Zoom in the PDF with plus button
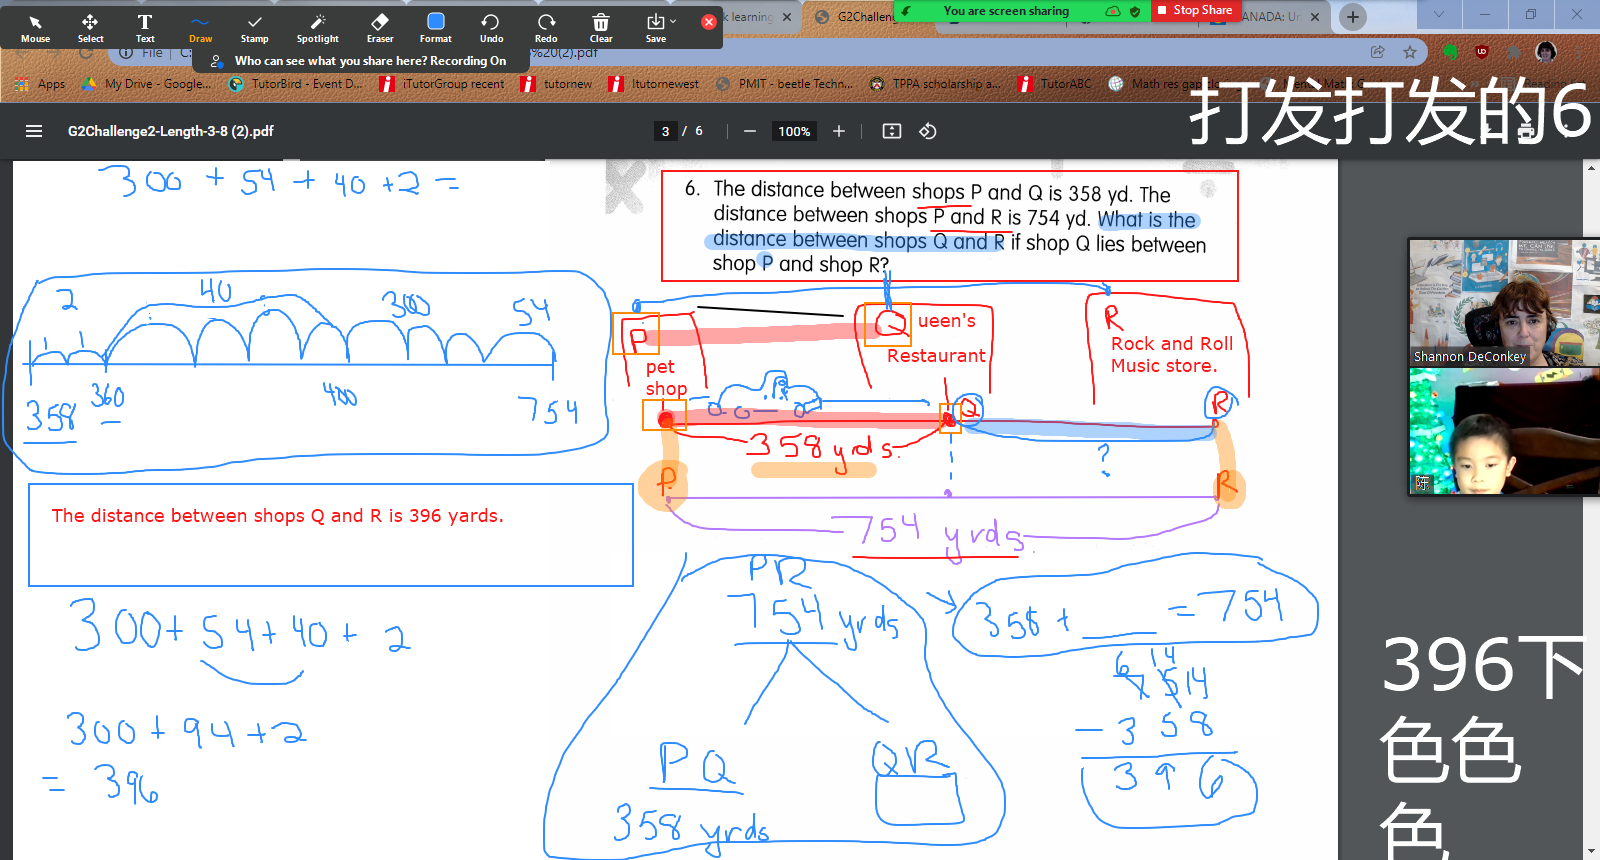The width and height of the screenshot is (1600, 860). [x=839, y=131]
